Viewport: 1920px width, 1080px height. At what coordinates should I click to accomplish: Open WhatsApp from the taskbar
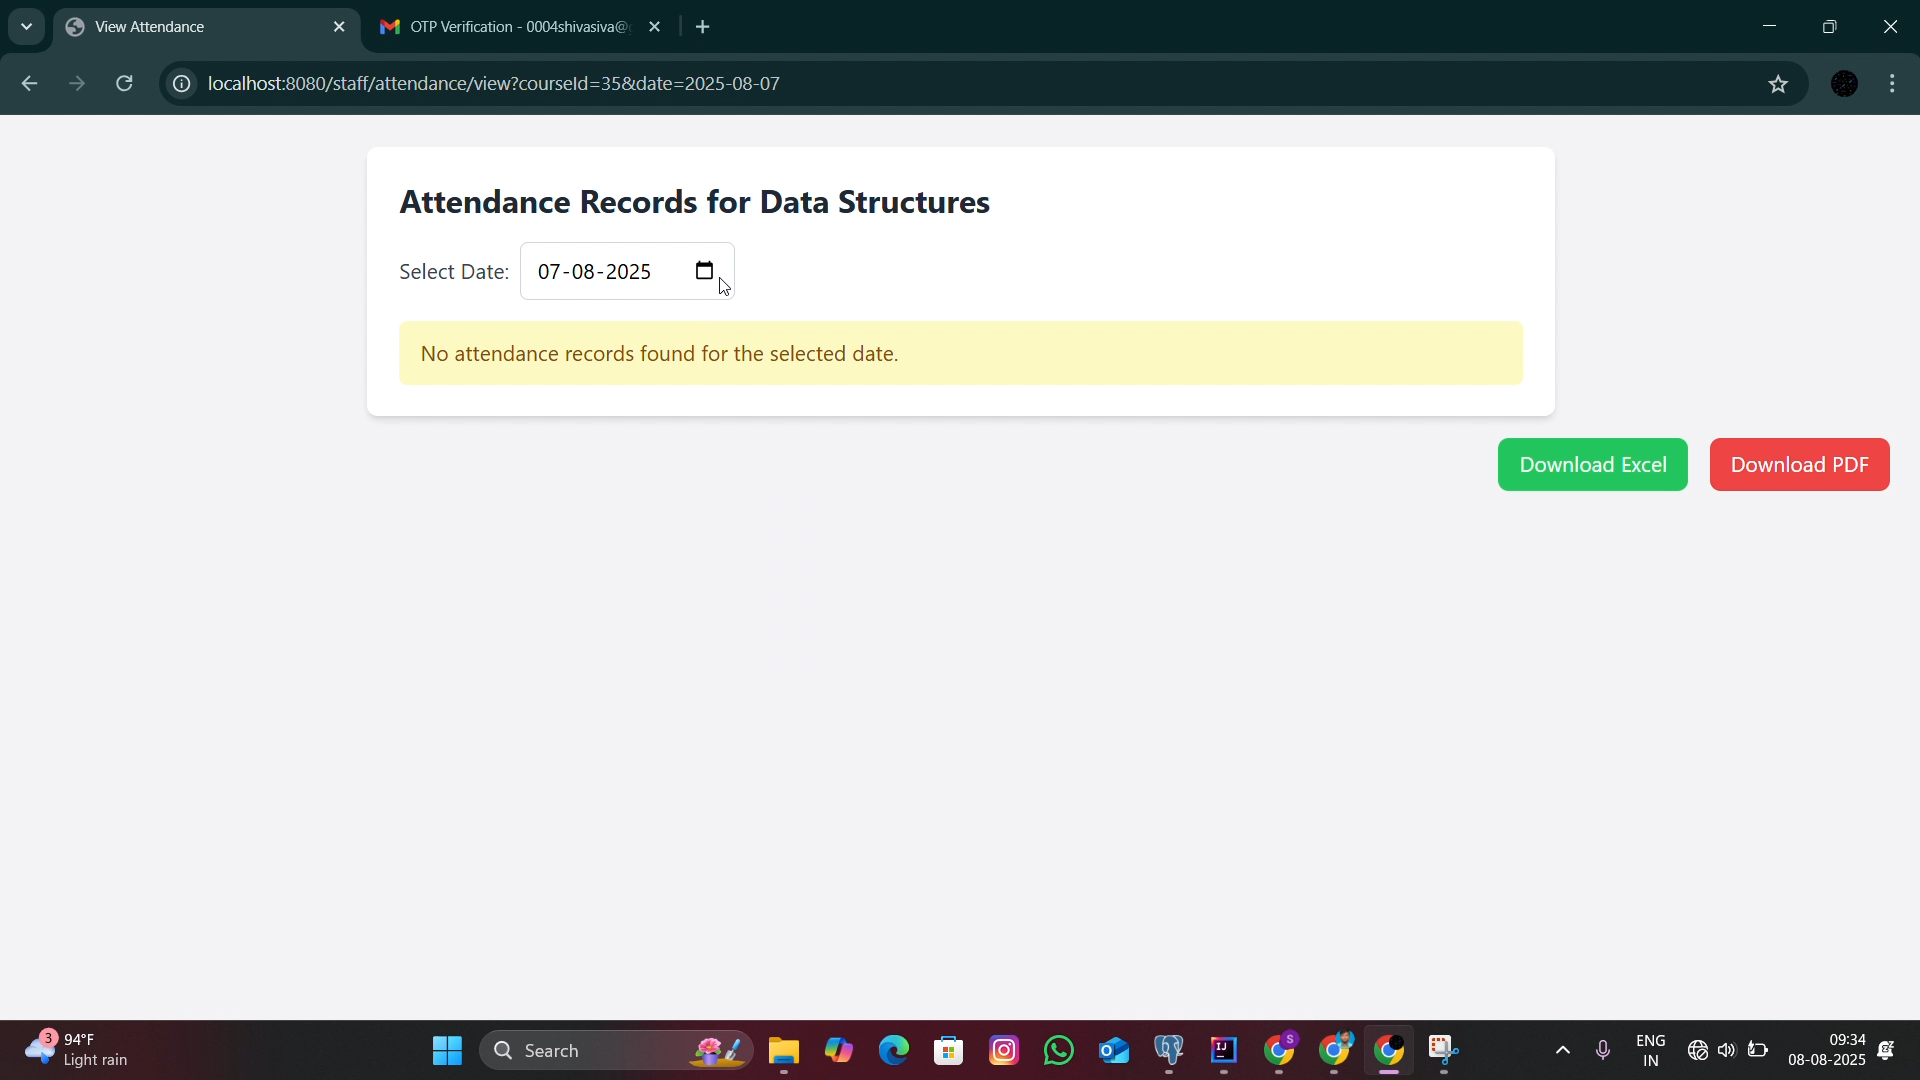[x=1059, y=1050]
